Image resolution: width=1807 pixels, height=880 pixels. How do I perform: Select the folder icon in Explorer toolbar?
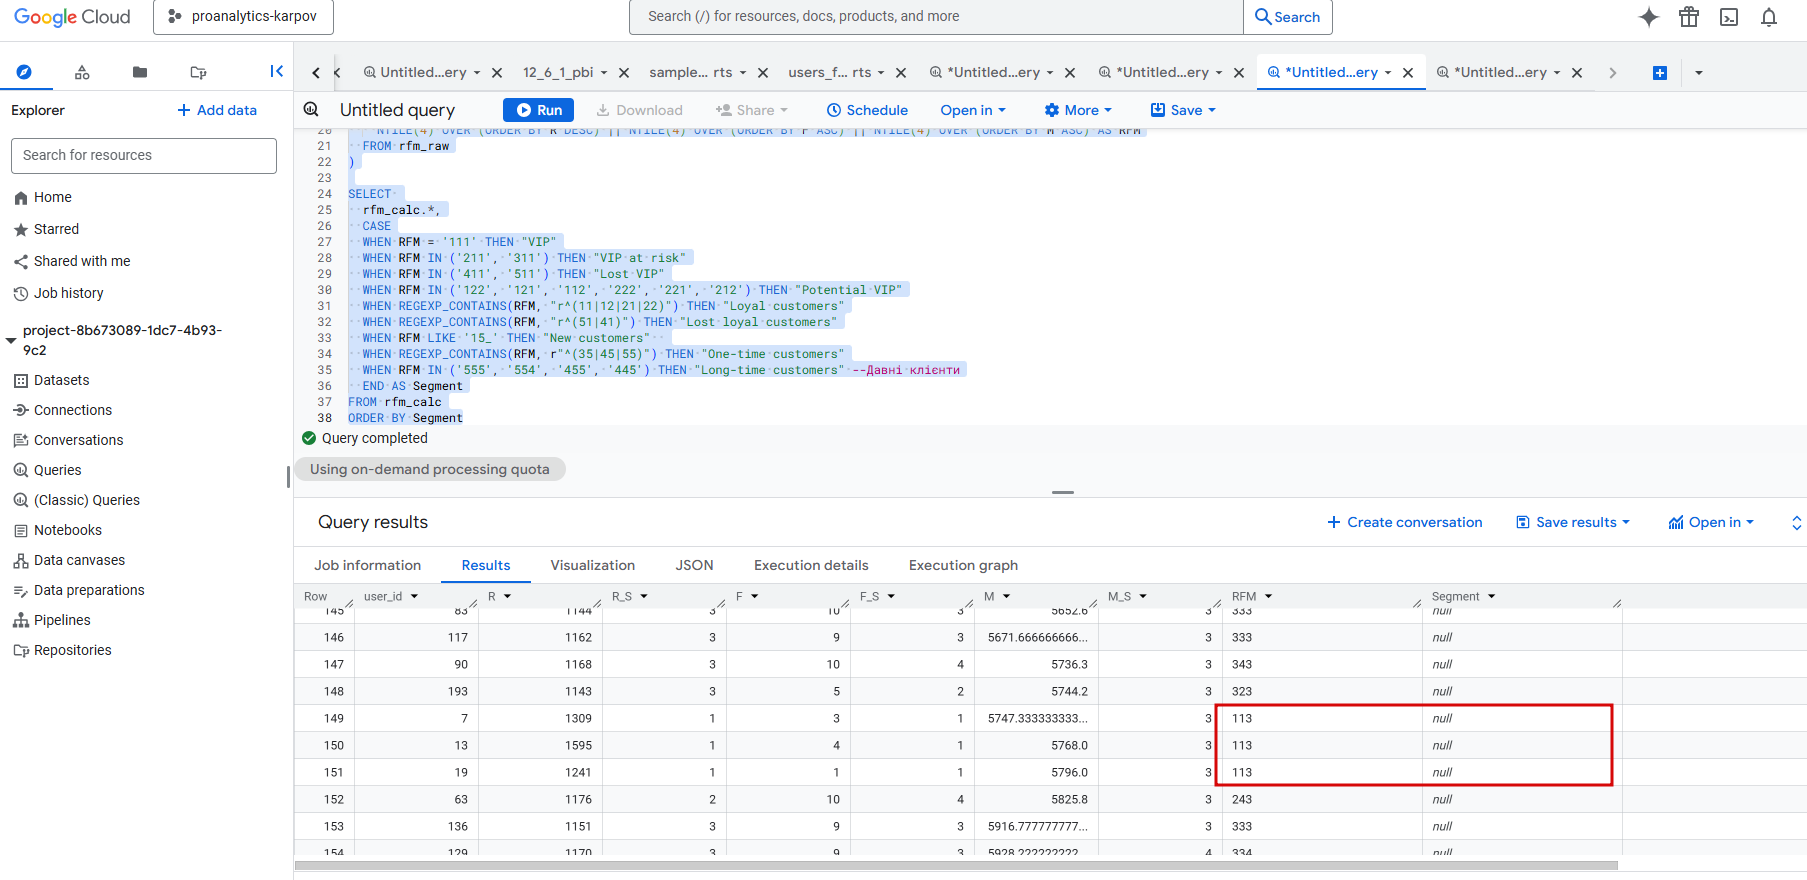click(140, 72)
